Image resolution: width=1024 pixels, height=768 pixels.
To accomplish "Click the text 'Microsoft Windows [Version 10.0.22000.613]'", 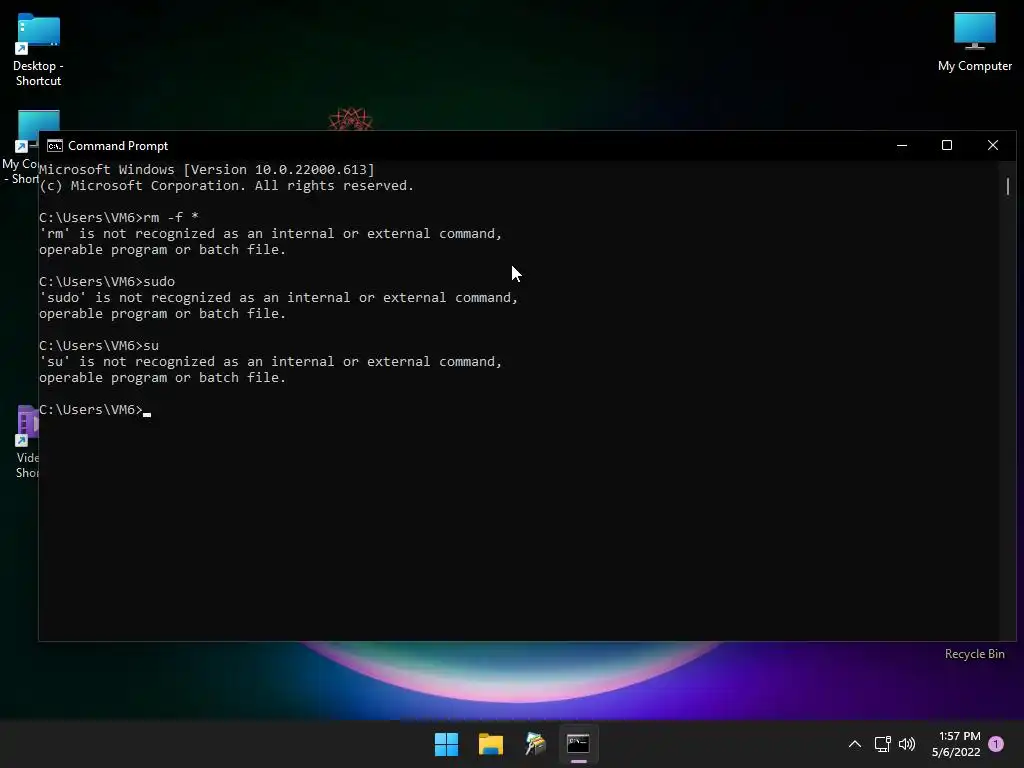I will 207,170.
